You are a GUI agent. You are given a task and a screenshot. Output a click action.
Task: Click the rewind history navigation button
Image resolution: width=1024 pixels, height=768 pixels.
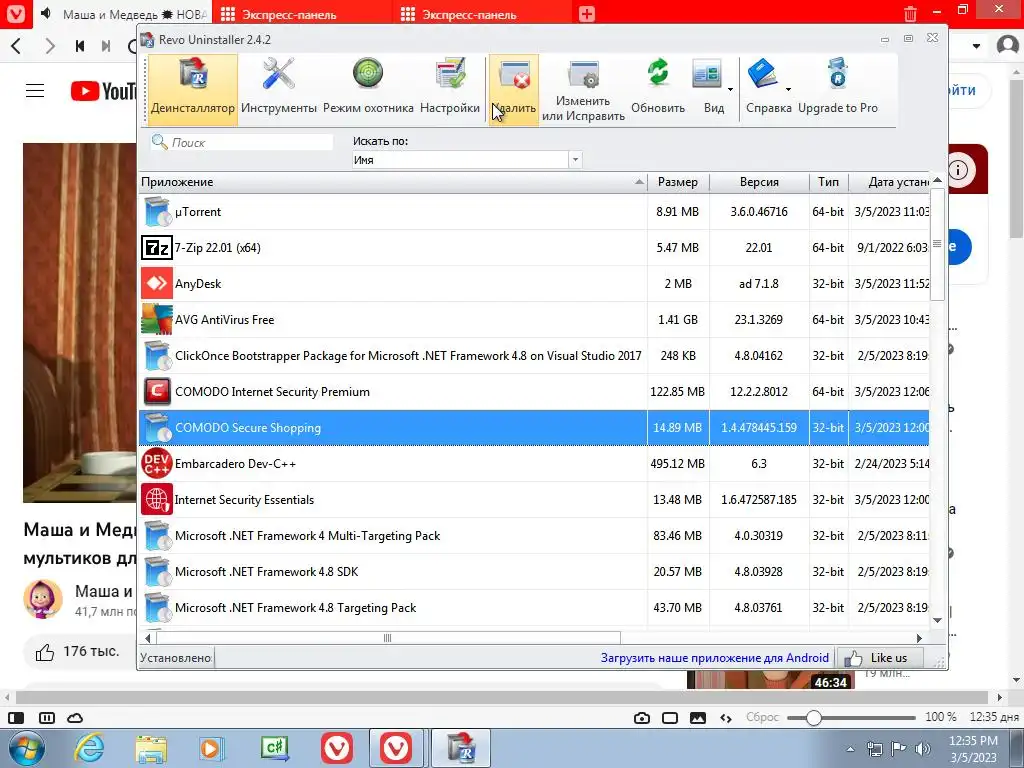[x=80, y=46]
